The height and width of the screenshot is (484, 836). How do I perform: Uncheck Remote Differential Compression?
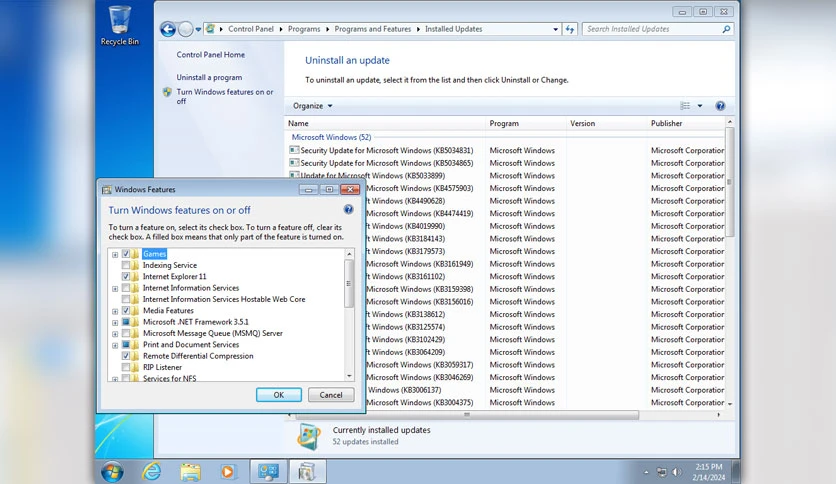click(126, 356)
